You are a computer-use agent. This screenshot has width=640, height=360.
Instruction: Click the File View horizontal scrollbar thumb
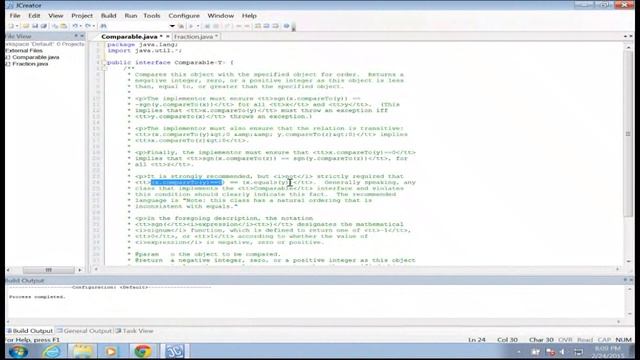tap(49, 270)
